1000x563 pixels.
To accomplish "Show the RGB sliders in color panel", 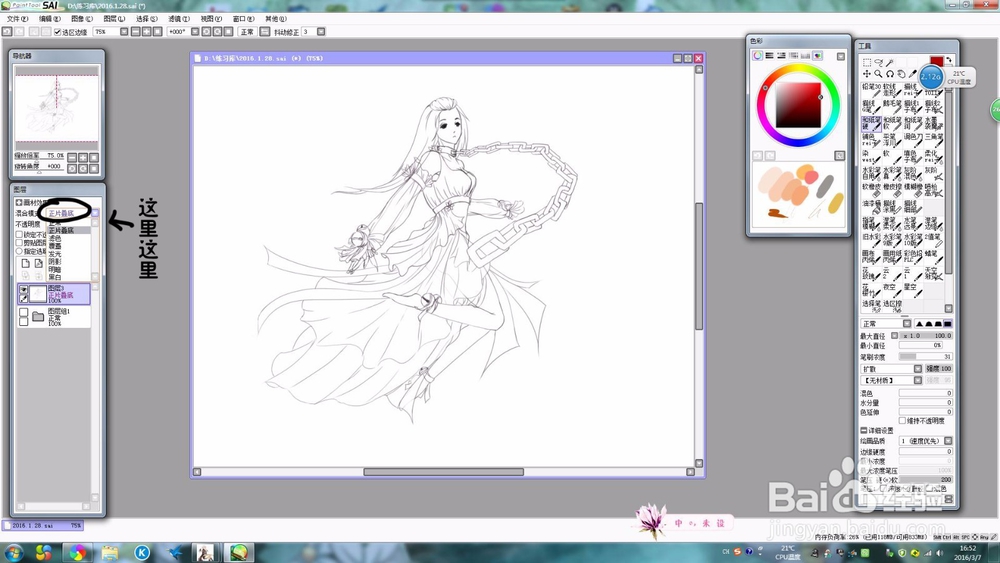I will (769, 56).
